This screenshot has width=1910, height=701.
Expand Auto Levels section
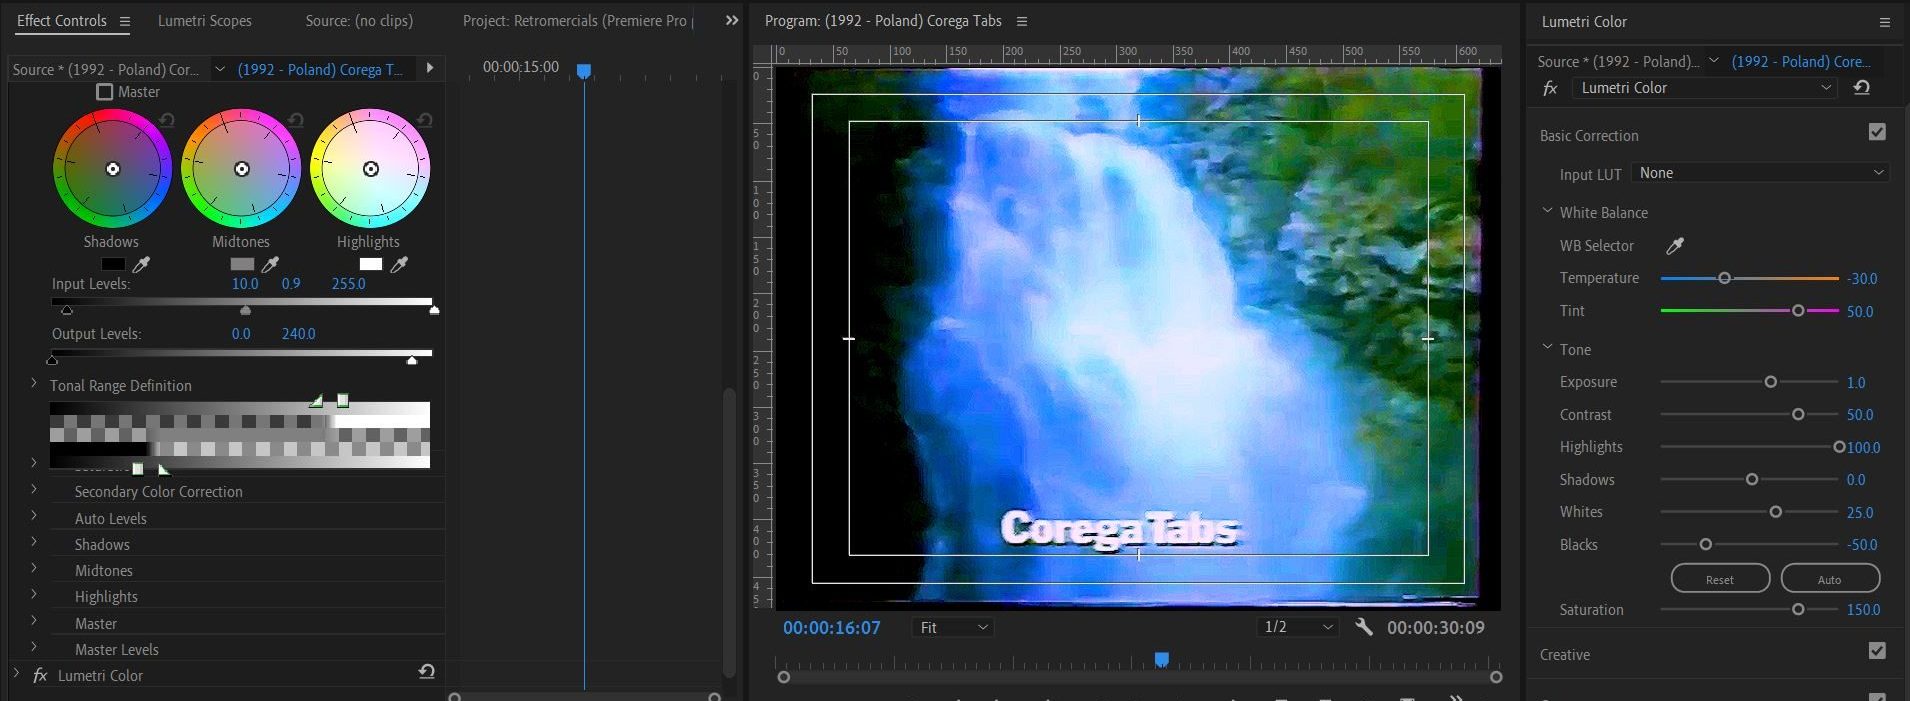pos(33,516)
